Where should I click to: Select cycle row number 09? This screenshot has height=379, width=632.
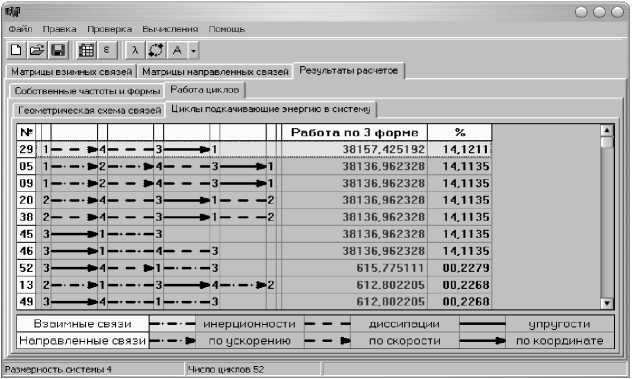[x=254, y=183]
